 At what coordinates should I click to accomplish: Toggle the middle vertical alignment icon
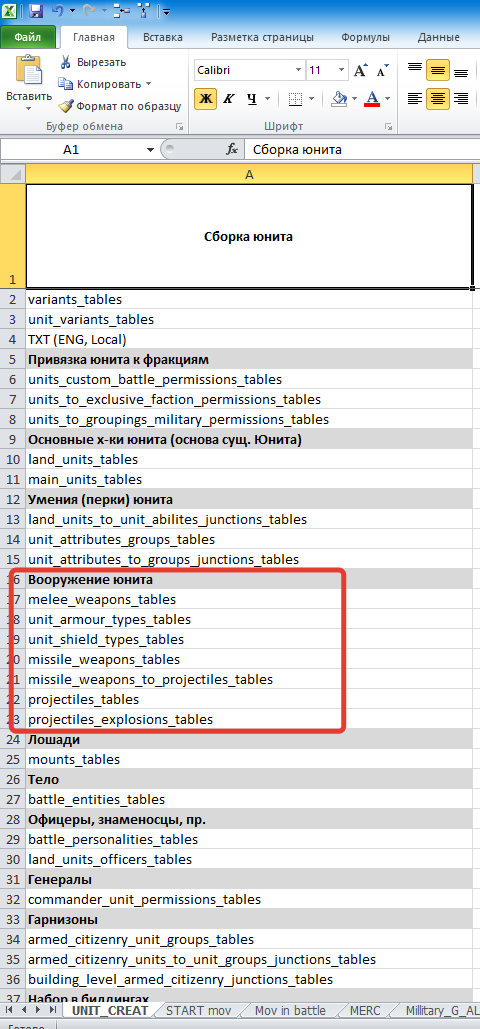438,70
